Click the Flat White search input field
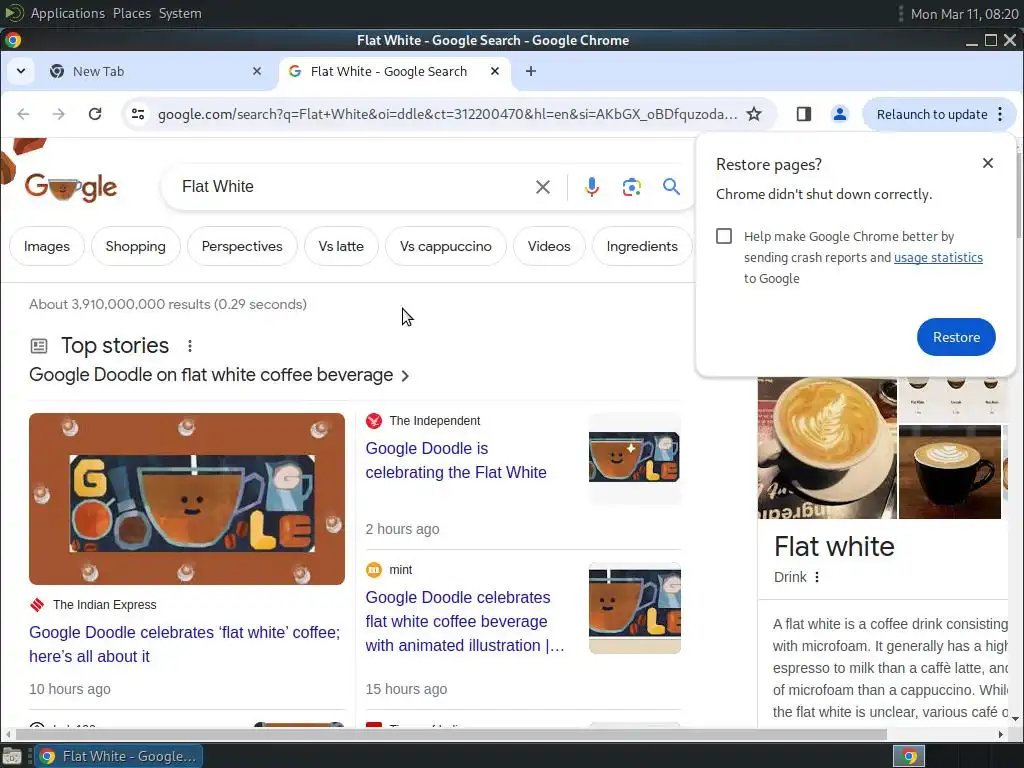1024x768 pixels. point(353,187)
